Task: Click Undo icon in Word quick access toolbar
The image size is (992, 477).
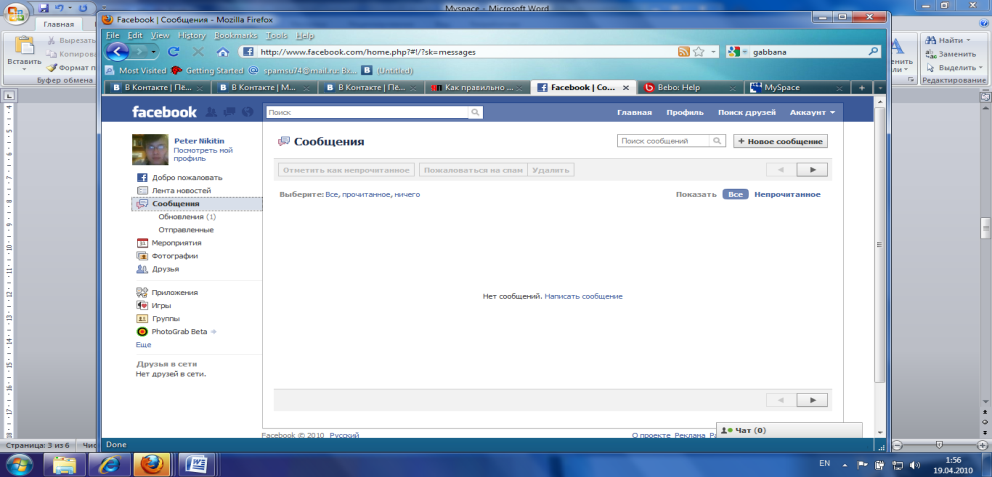Action: pyautogui.click(x=61, y=9)
